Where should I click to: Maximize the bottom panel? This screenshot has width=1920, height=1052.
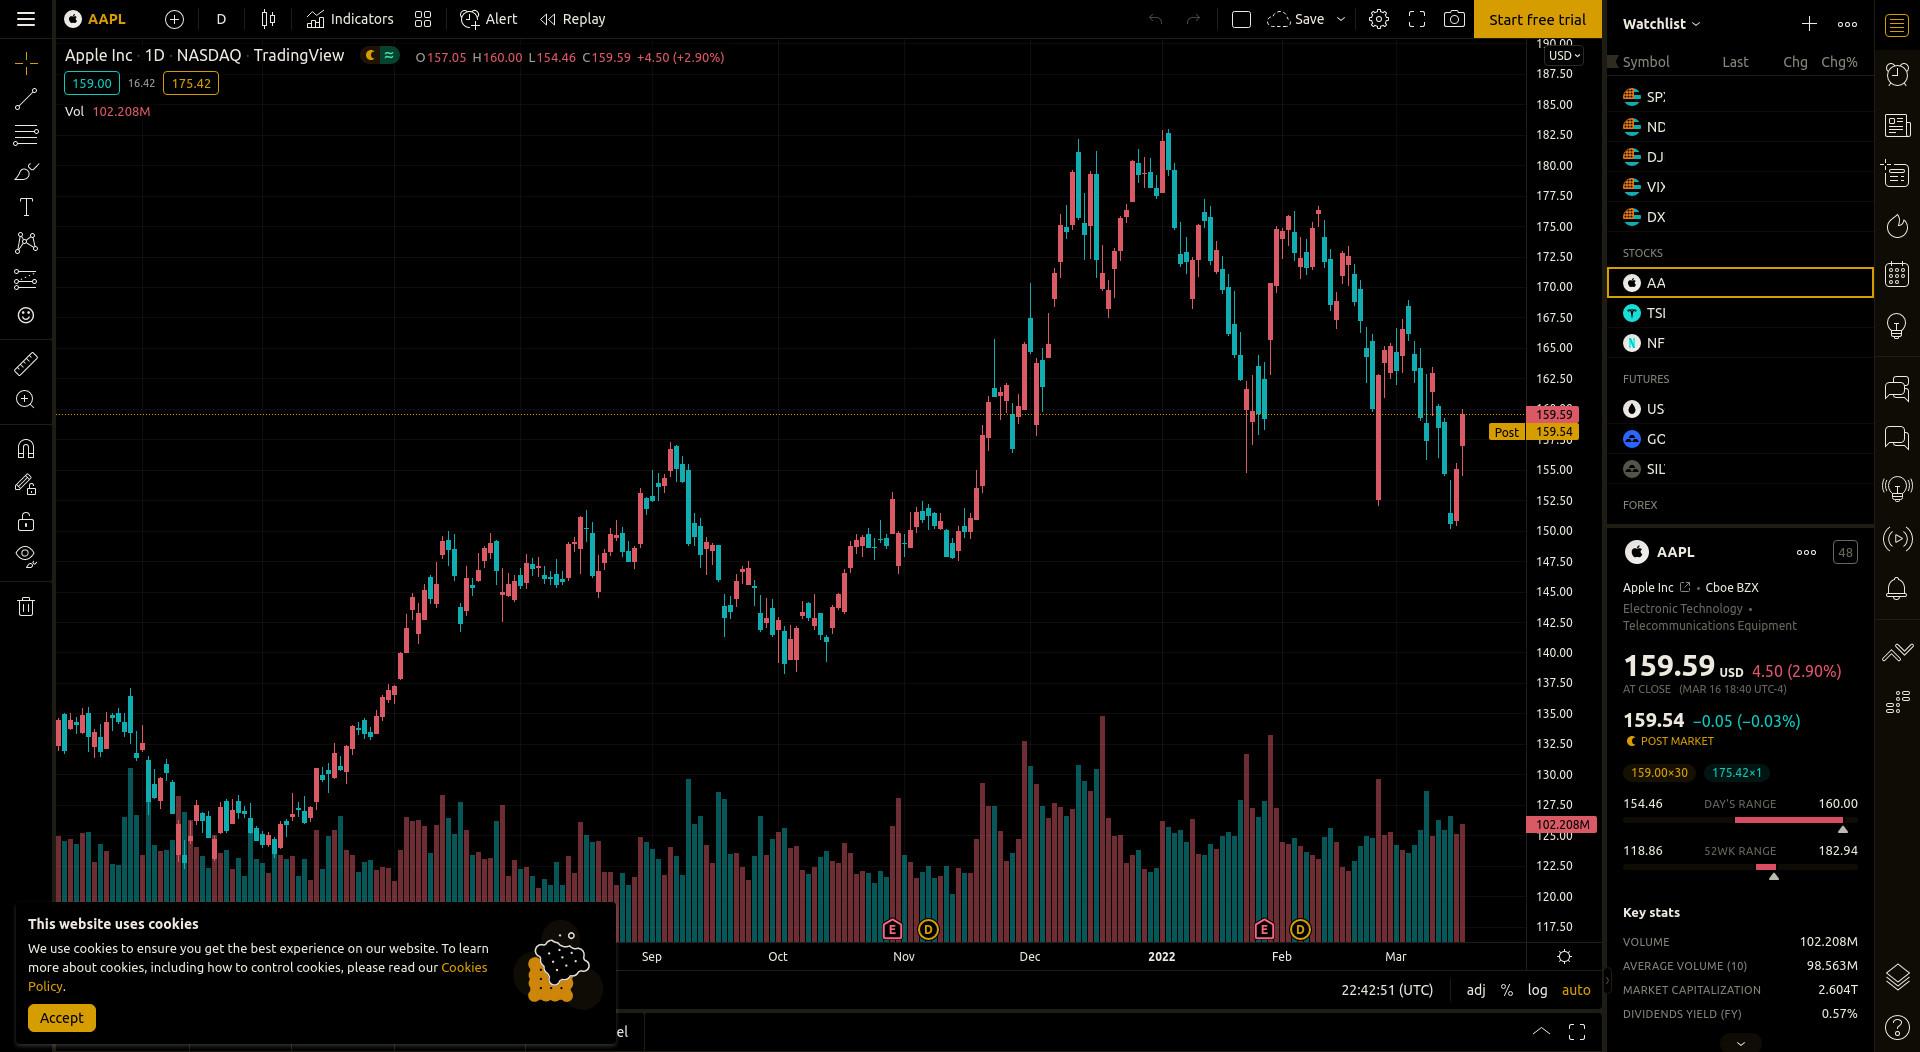(1577, 1032)
